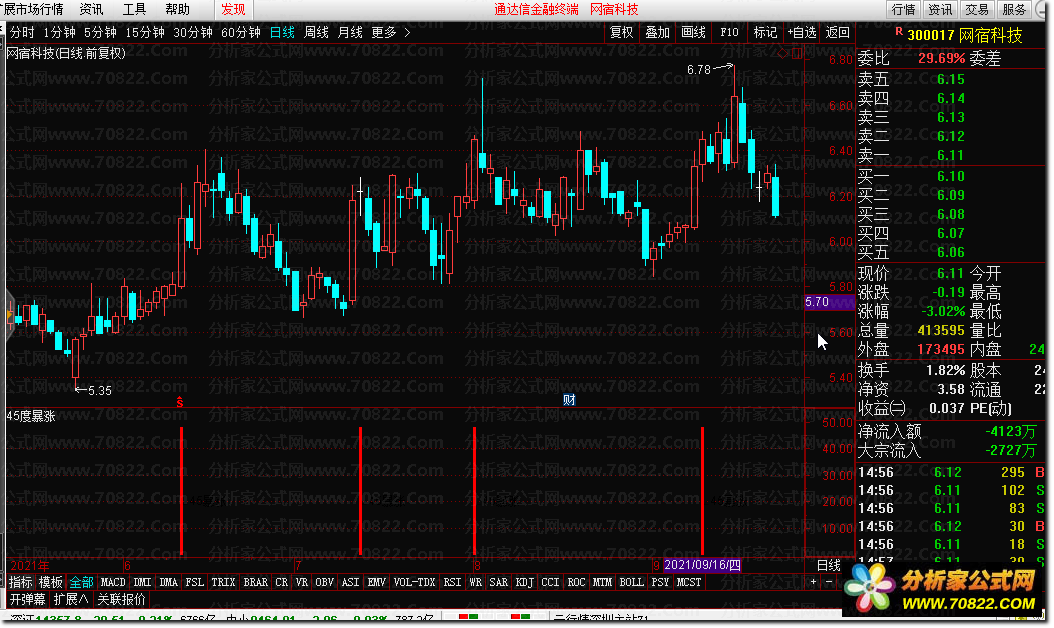Image resolution: width=1054 pixels, height=628 pixels.
Task: Open the 更多 timeframe options
Action: pyautogui.click(x=384, y=32)
